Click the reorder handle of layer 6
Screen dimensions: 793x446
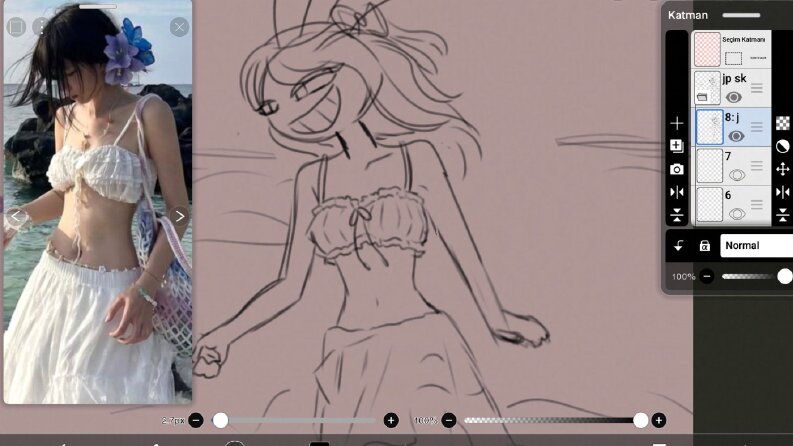click(757, 205)
